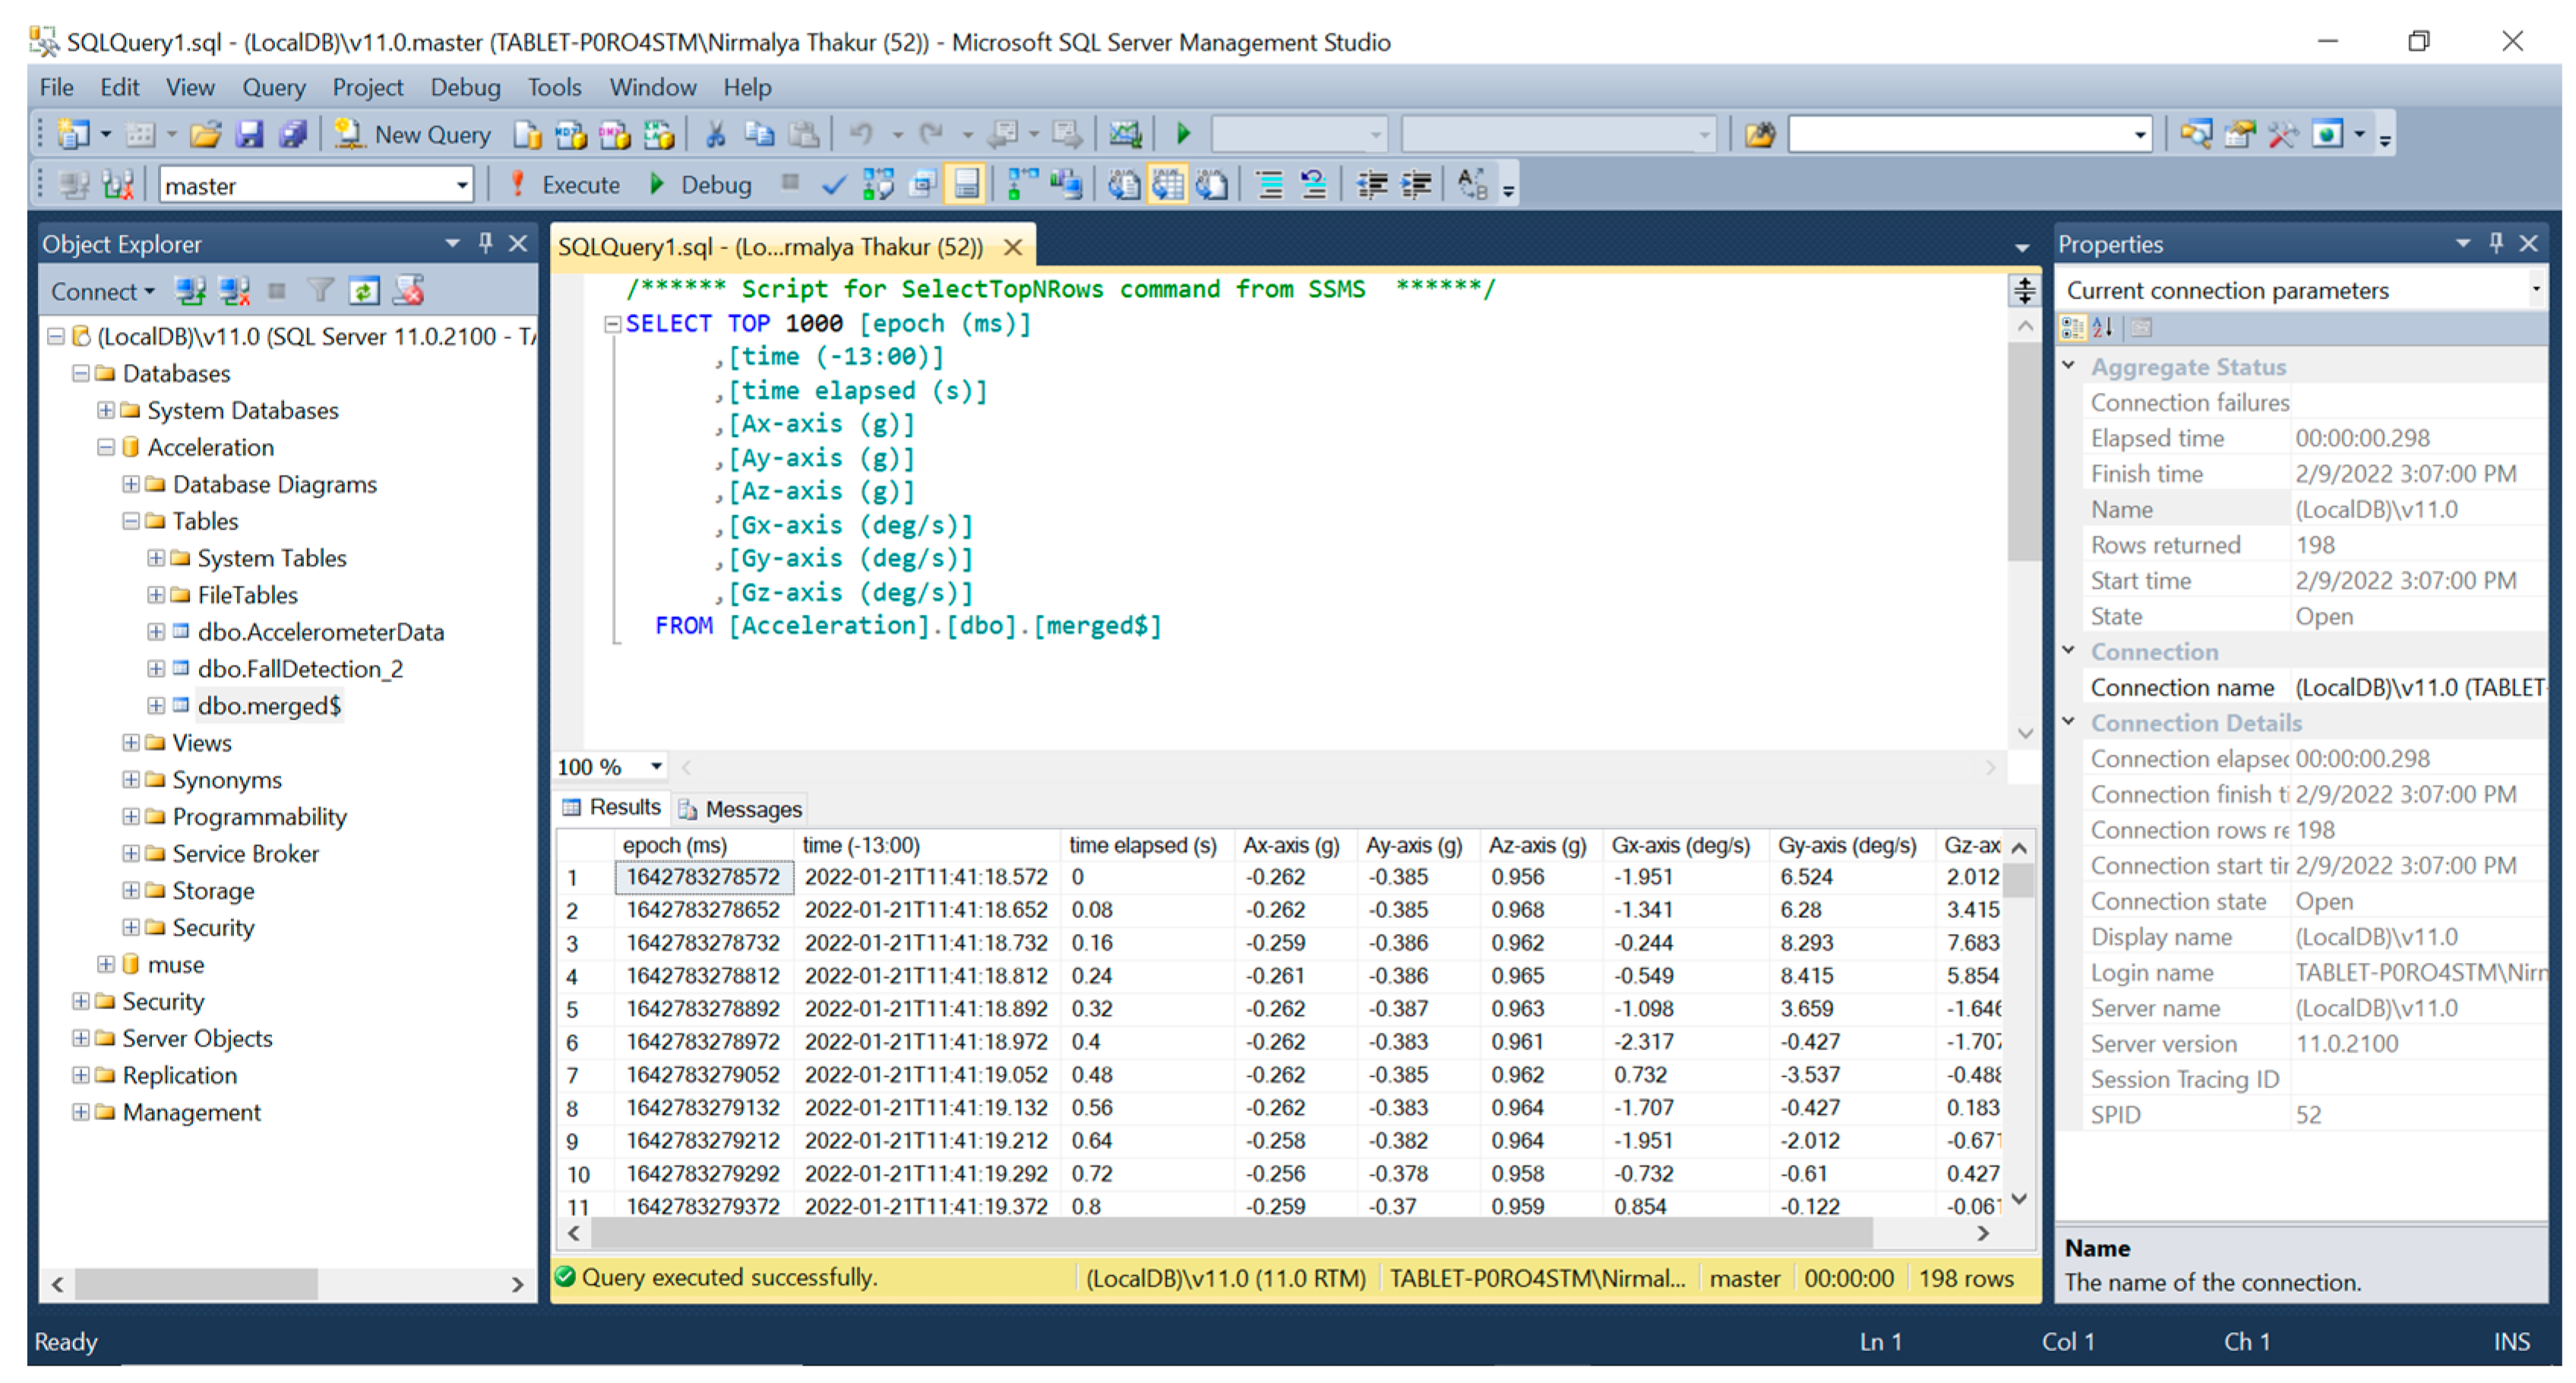Refresh the Object Explorer tree

coord(363,292)
